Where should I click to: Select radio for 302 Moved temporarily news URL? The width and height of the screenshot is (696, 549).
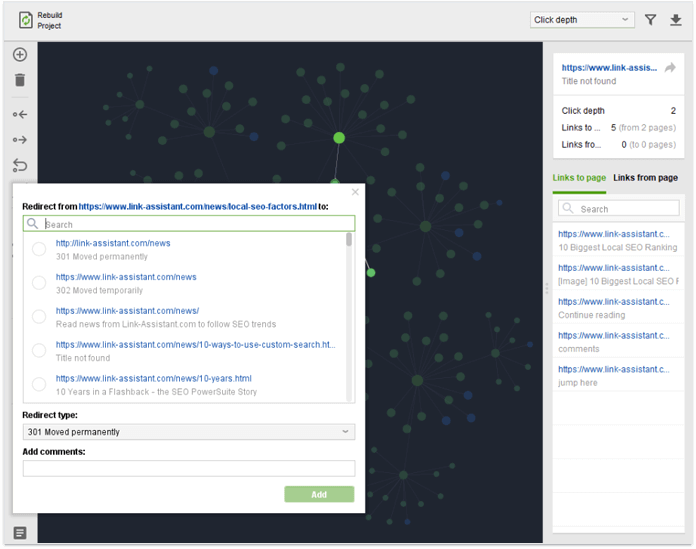39,283
